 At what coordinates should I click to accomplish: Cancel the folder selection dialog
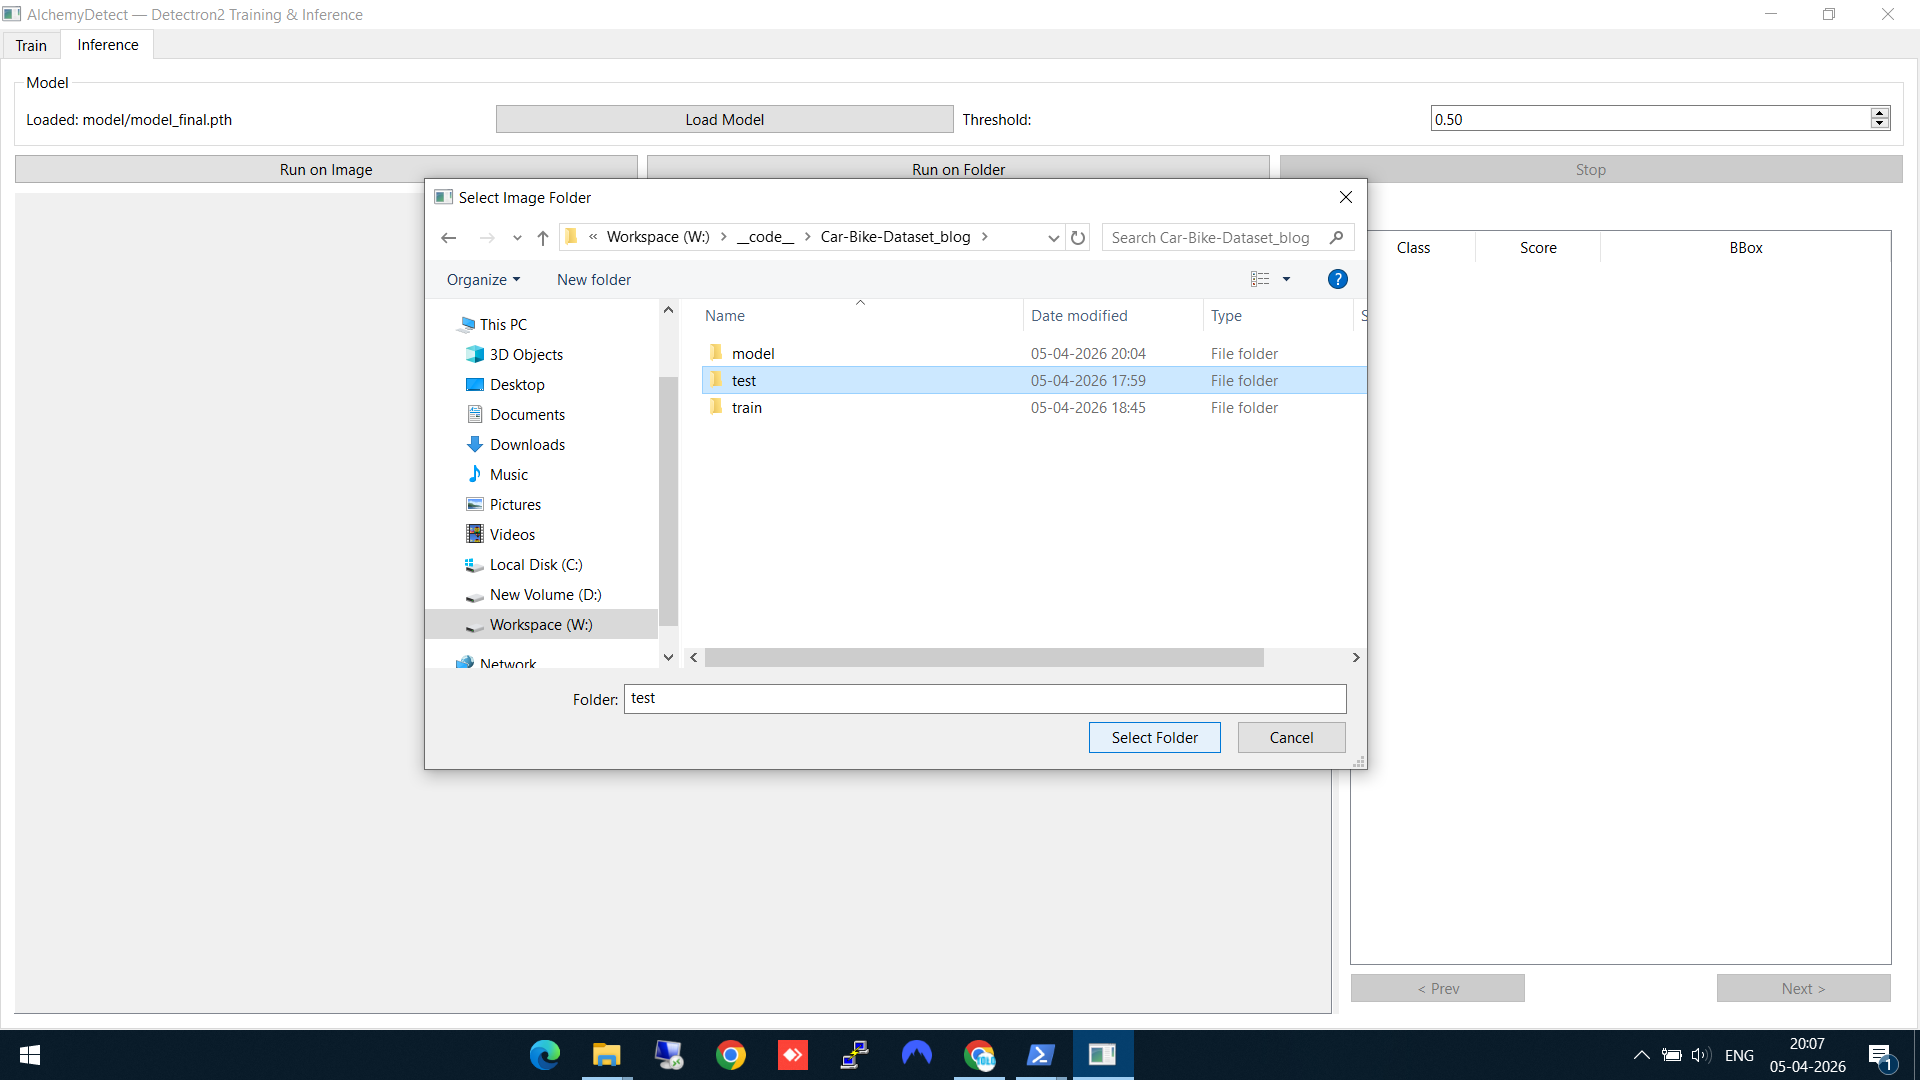[1291, 737]
